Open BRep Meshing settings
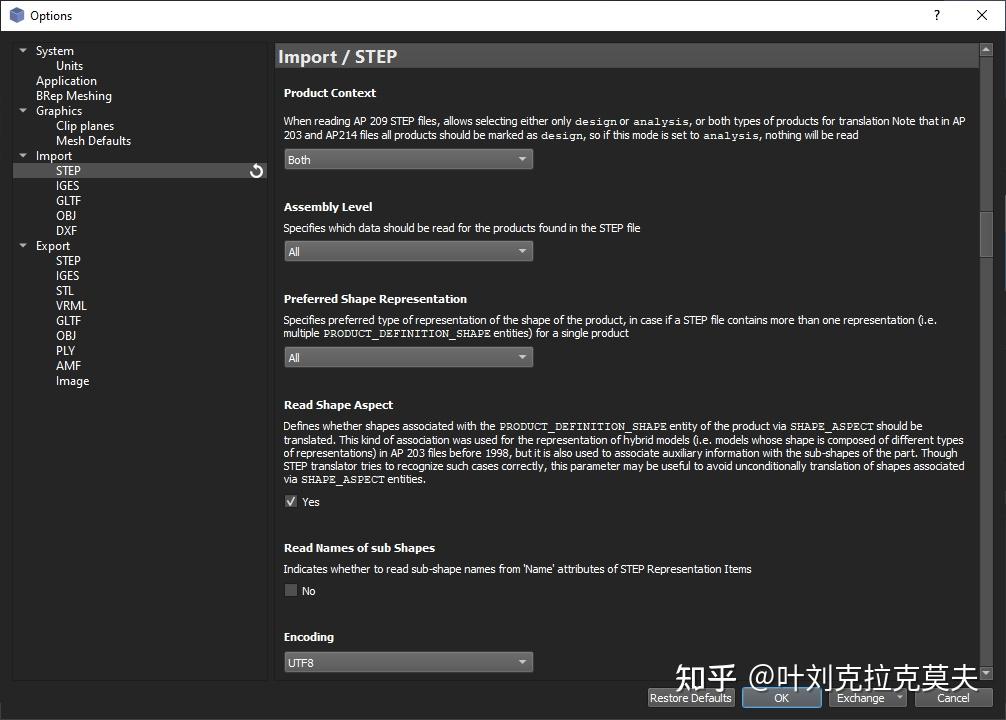 (73, 95)
